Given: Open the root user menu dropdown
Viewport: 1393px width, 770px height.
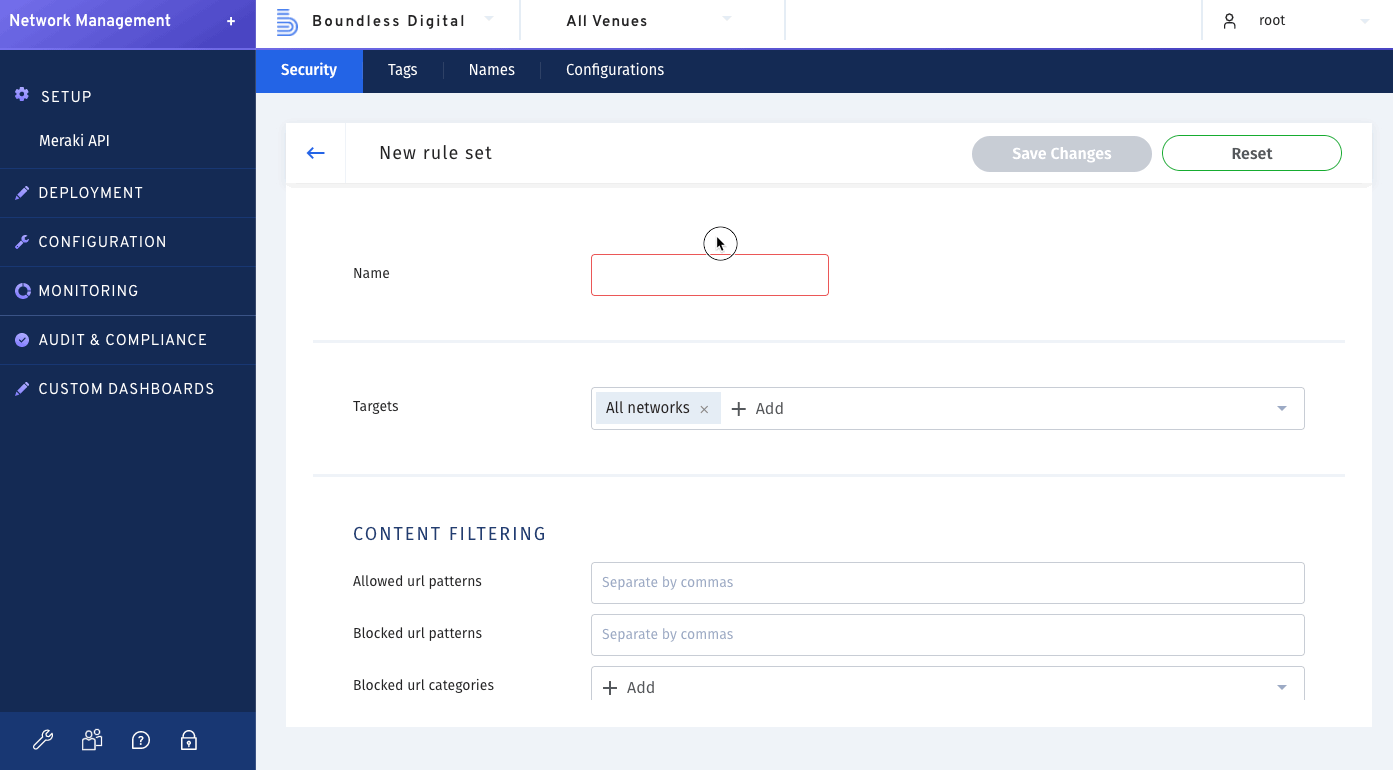Looking at the screenshot, I should click(1365, 21).
